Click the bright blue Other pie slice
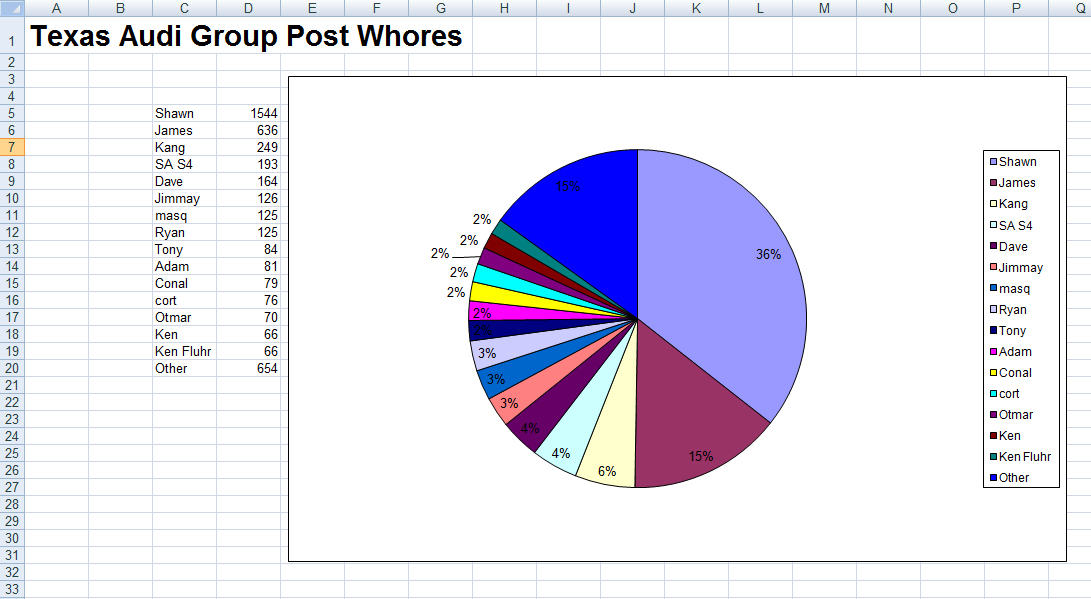1091x599 pixels. [x=591, y=230]
